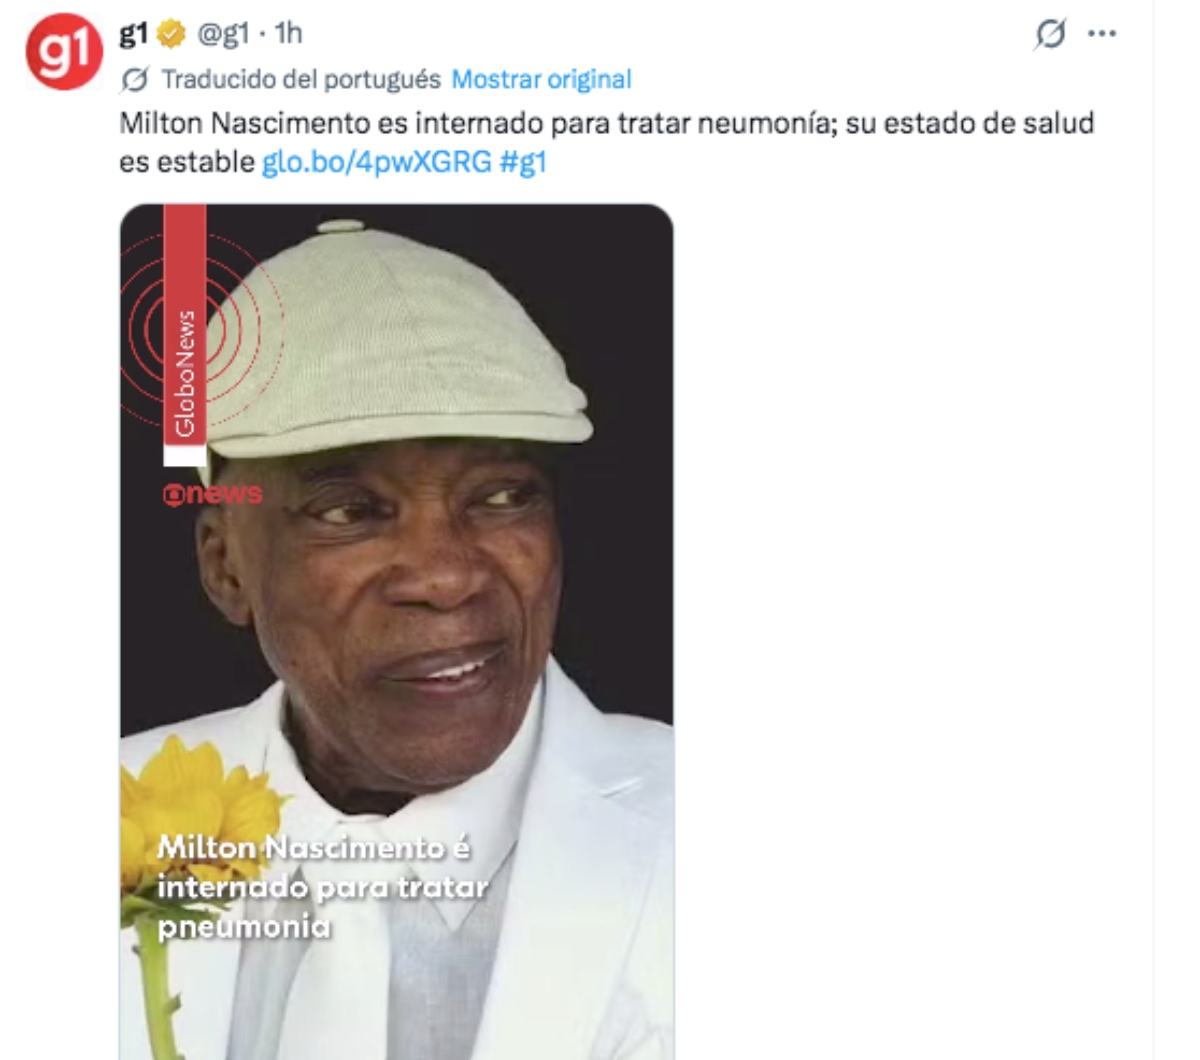Open the #g1 hashtag
The width and height of the screenshot is (1200, 1060).
(522, 161)
